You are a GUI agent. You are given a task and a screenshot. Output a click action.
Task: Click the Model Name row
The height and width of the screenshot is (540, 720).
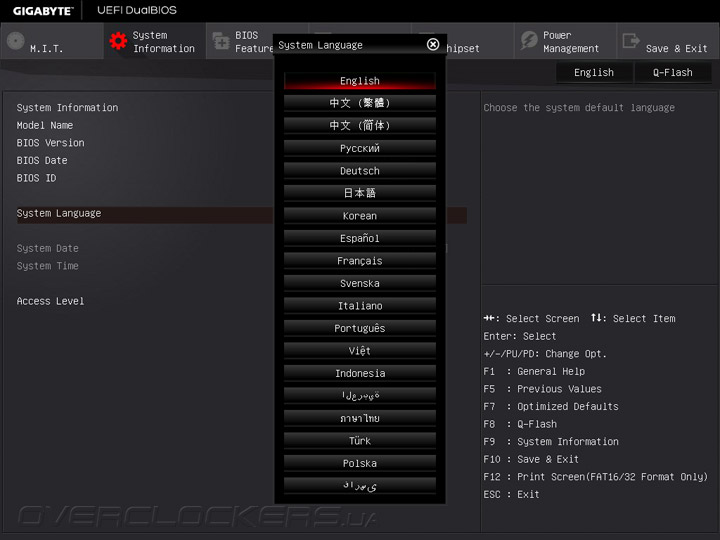pyautogui.click(x=45, y=125)
